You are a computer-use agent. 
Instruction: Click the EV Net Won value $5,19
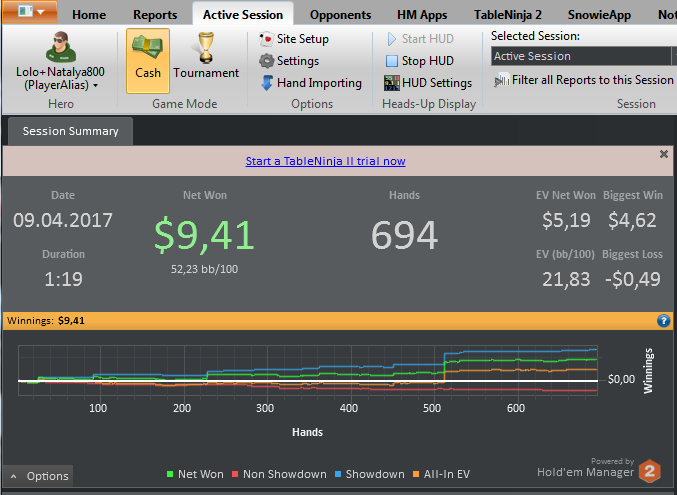566,220
